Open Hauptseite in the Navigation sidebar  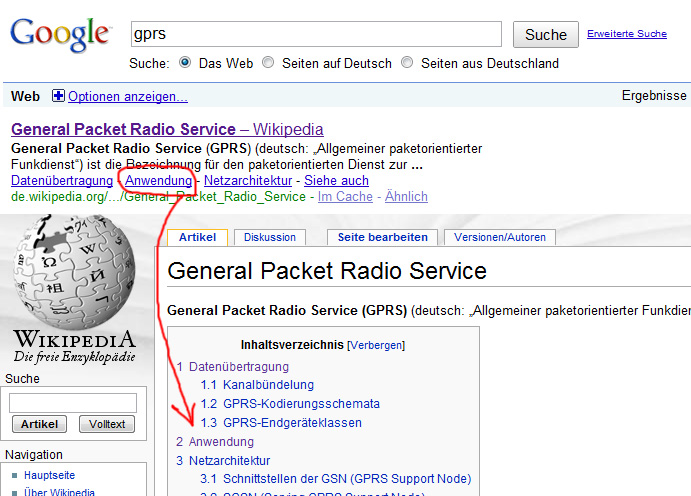49,475
